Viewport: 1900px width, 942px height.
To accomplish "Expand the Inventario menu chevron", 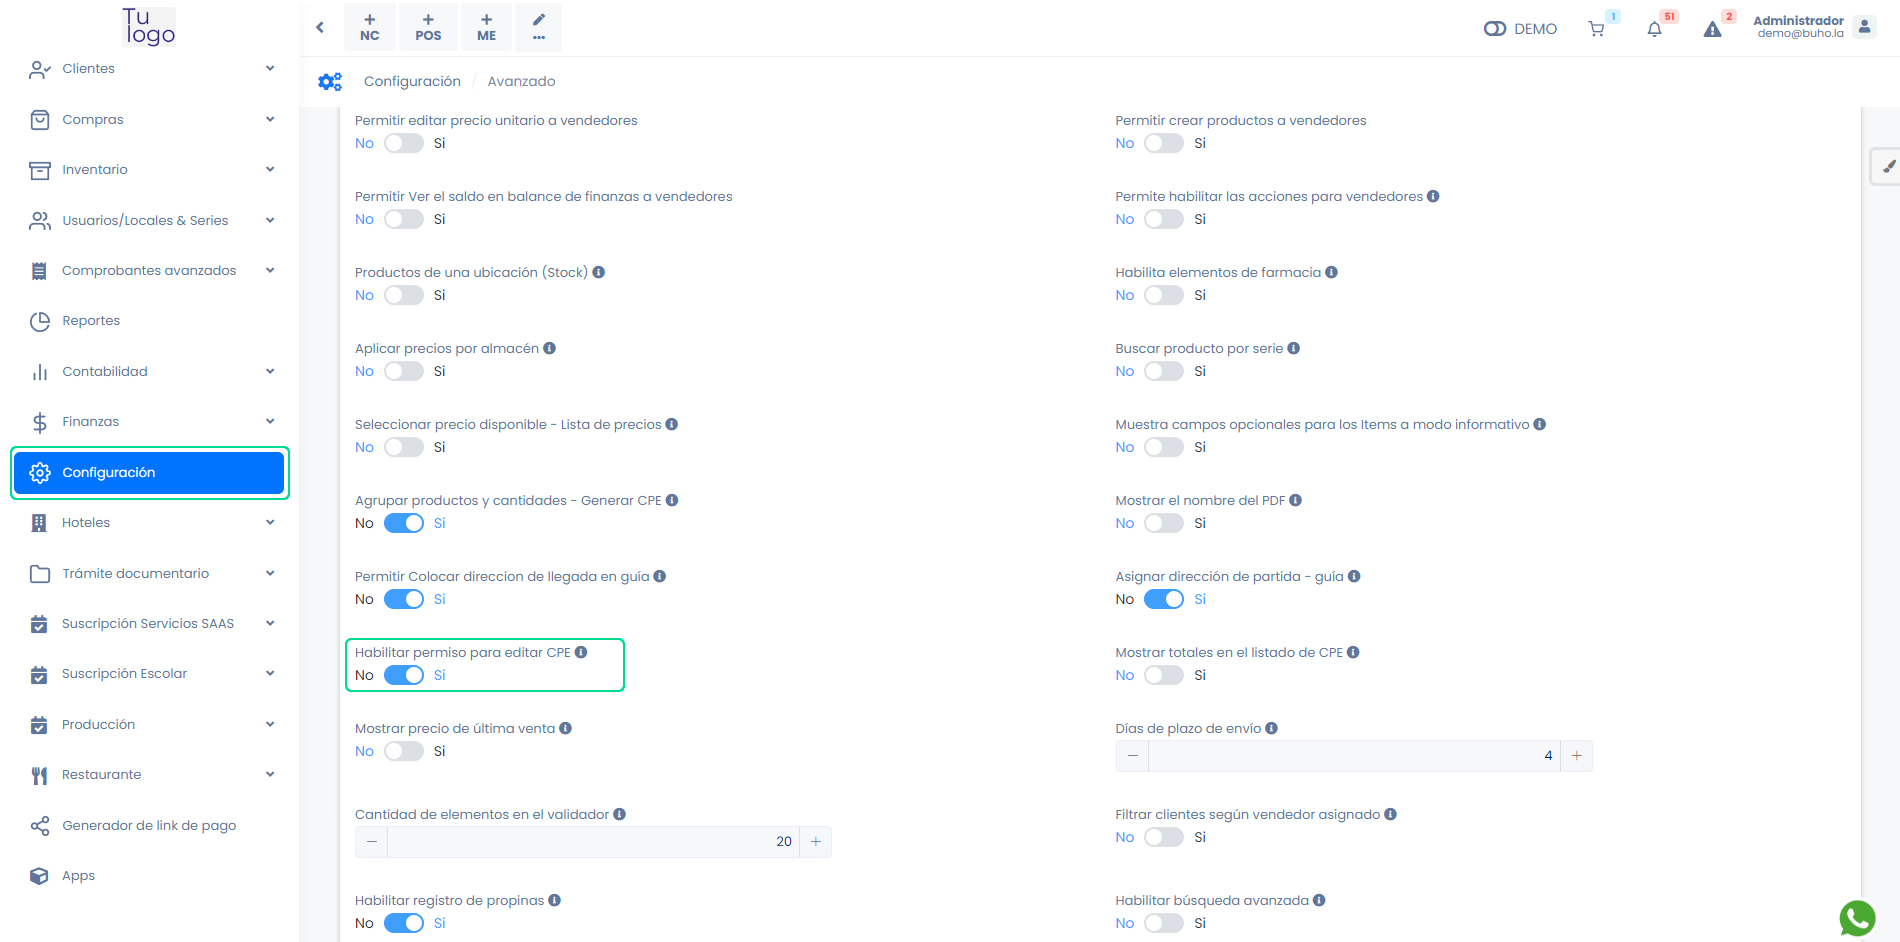I will click(x=270, y=169).
